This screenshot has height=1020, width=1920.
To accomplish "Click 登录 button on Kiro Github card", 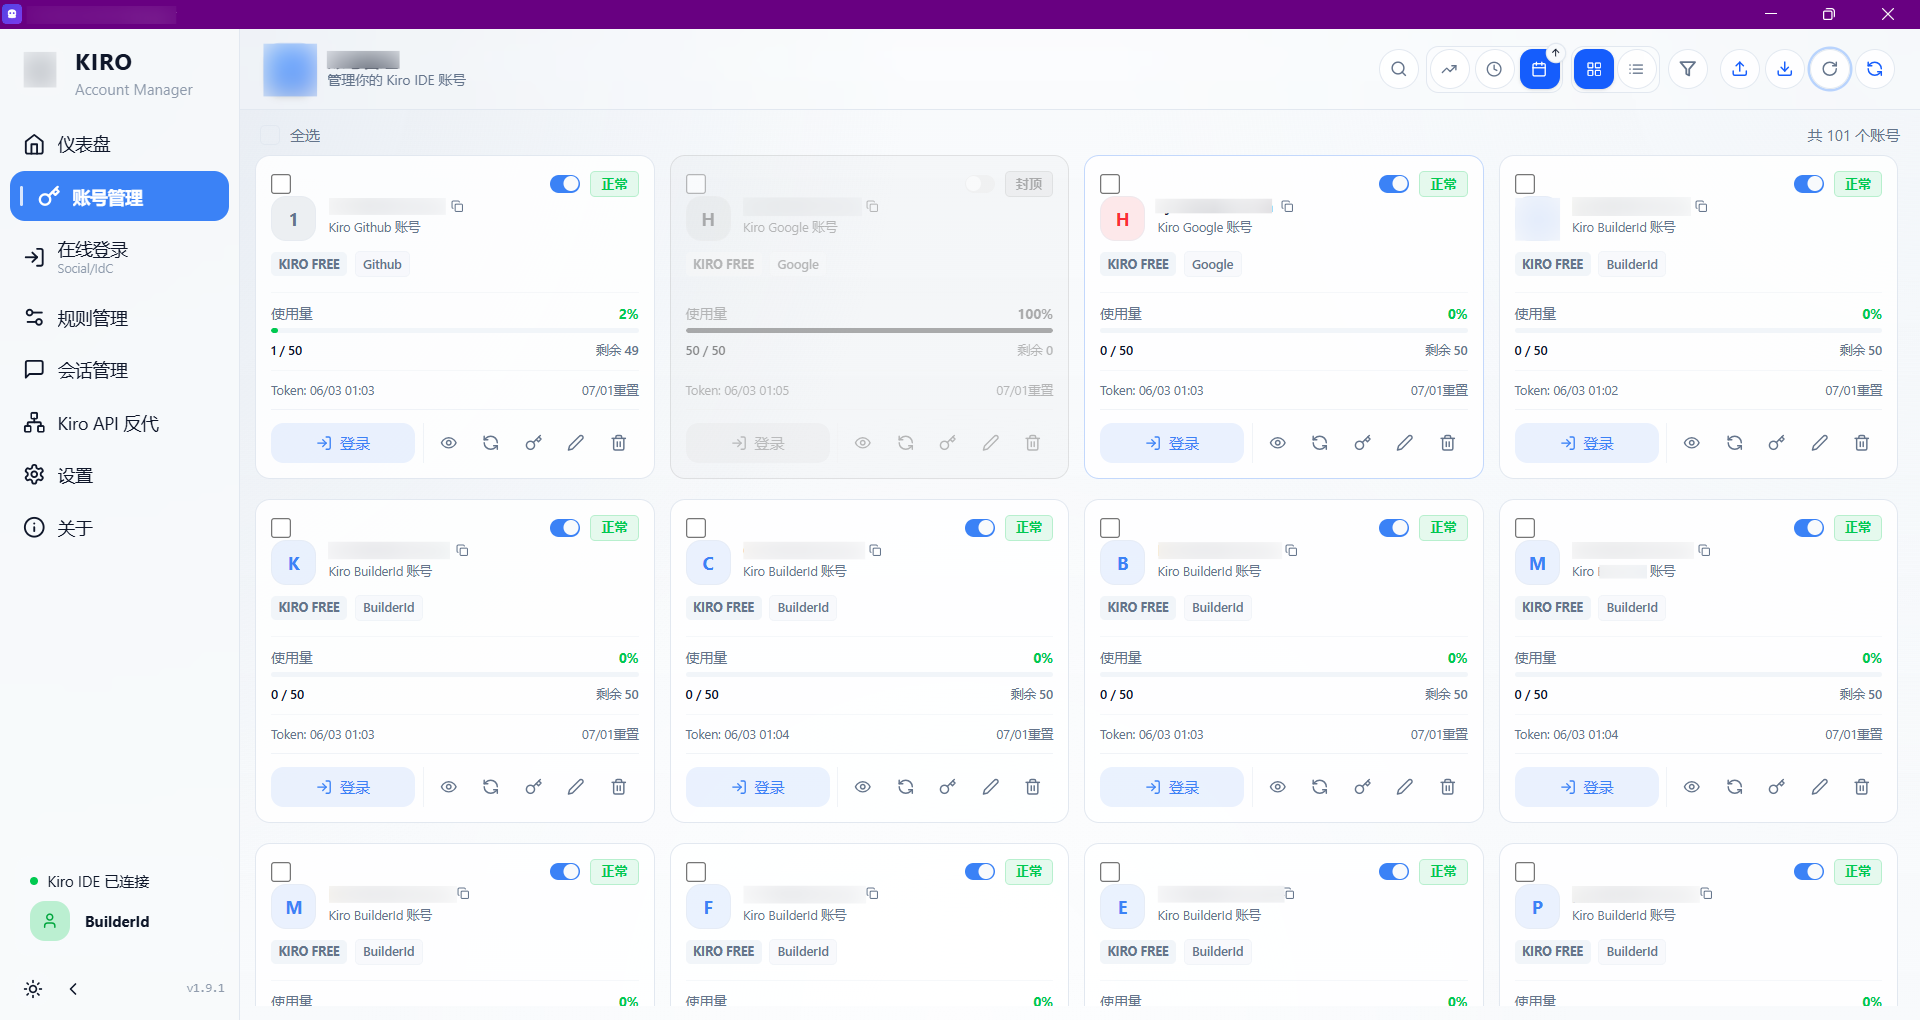I will tap(343, 443).
